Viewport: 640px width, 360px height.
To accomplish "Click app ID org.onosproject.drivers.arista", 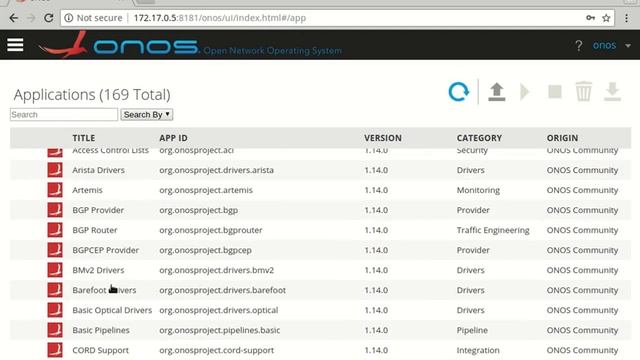I will click(216, 170).
